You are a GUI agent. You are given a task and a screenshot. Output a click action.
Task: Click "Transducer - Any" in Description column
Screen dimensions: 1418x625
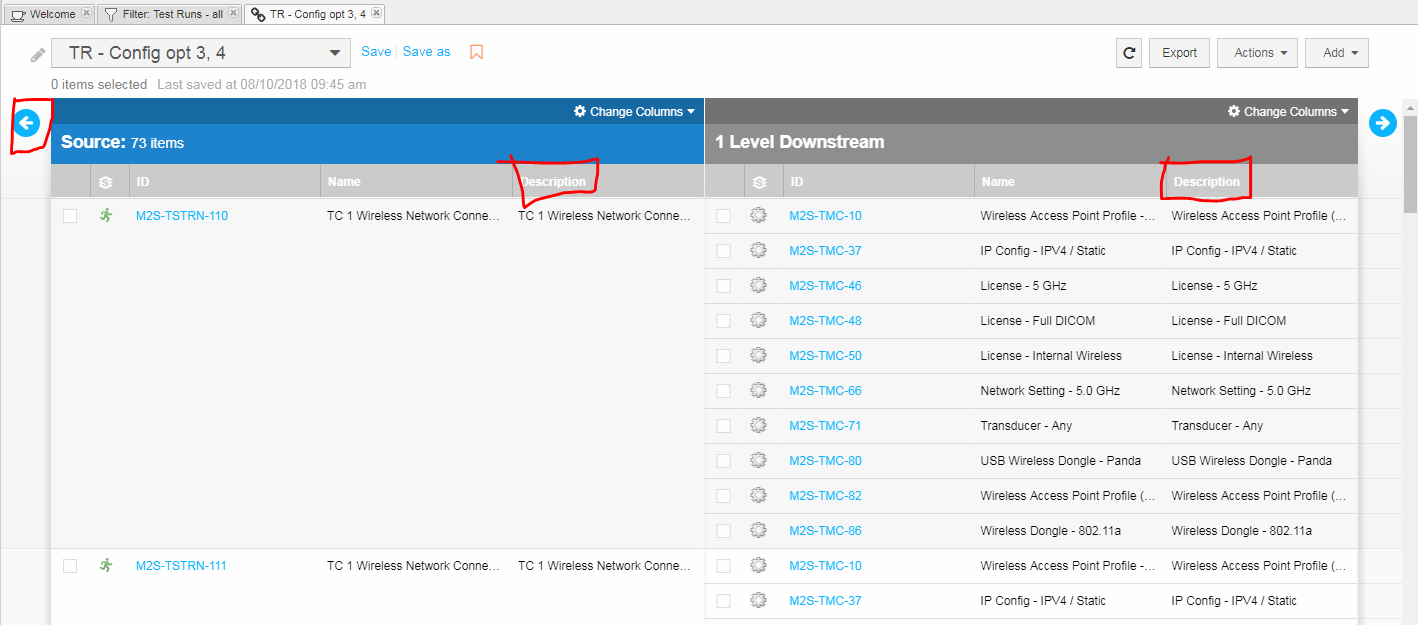1217,425
